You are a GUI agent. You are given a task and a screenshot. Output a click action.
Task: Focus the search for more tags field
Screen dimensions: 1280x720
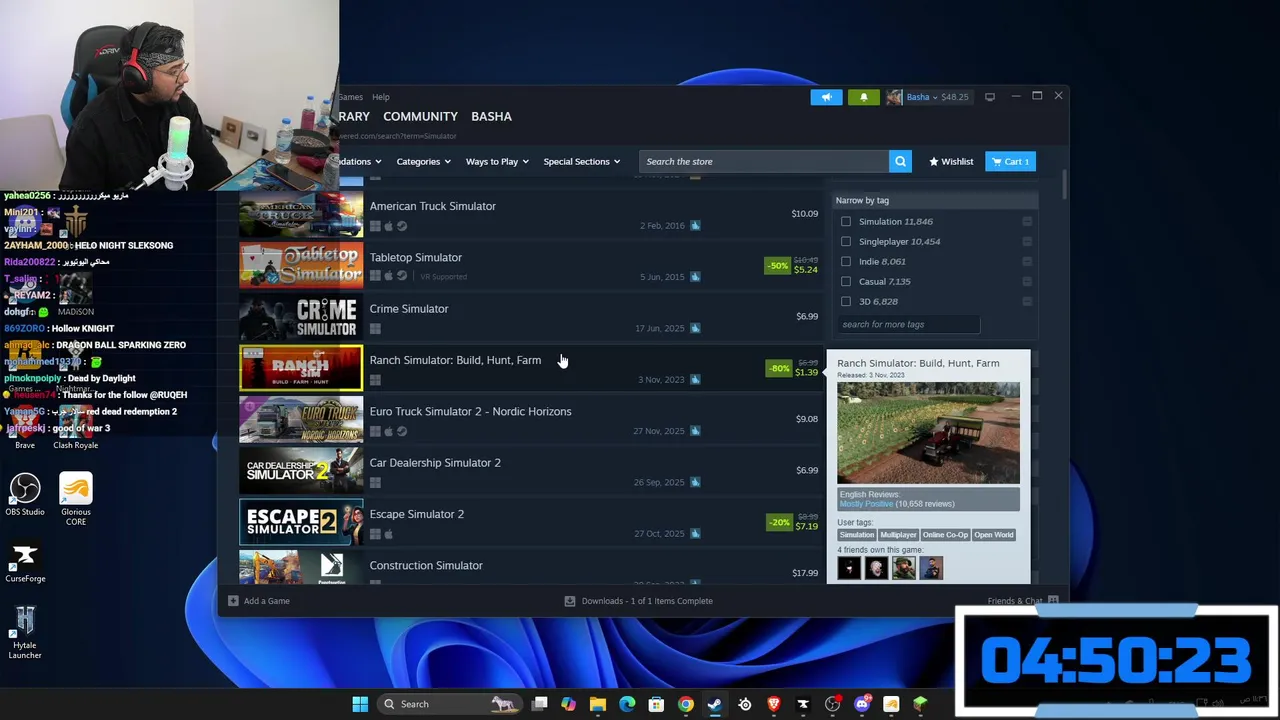pos(908,324)
